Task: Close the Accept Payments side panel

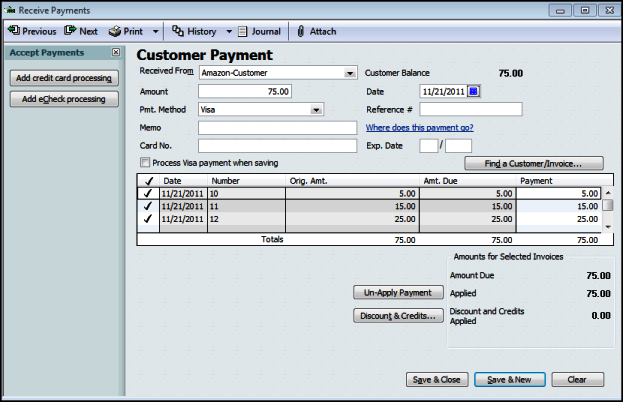Action: coord(115,52)
